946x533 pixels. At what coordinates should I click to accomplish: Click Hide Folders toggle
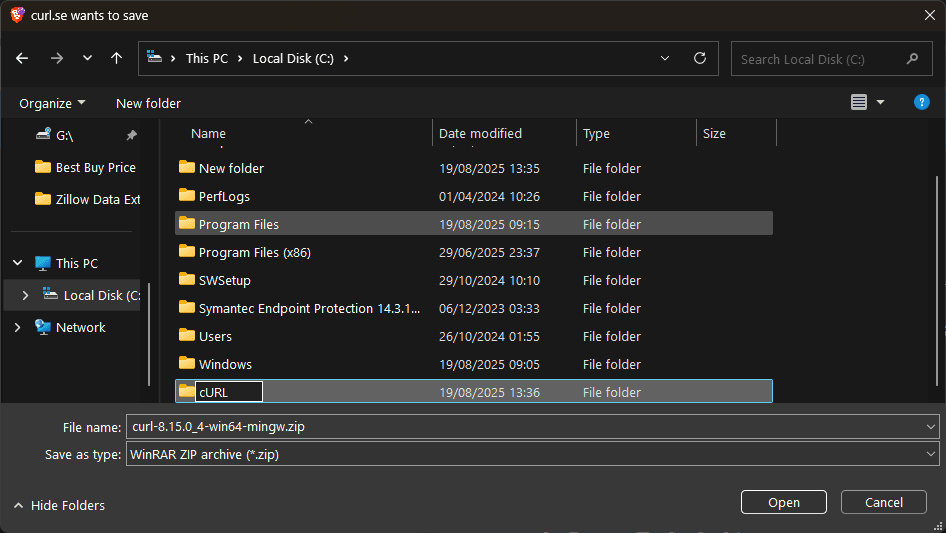coord(59,506)
